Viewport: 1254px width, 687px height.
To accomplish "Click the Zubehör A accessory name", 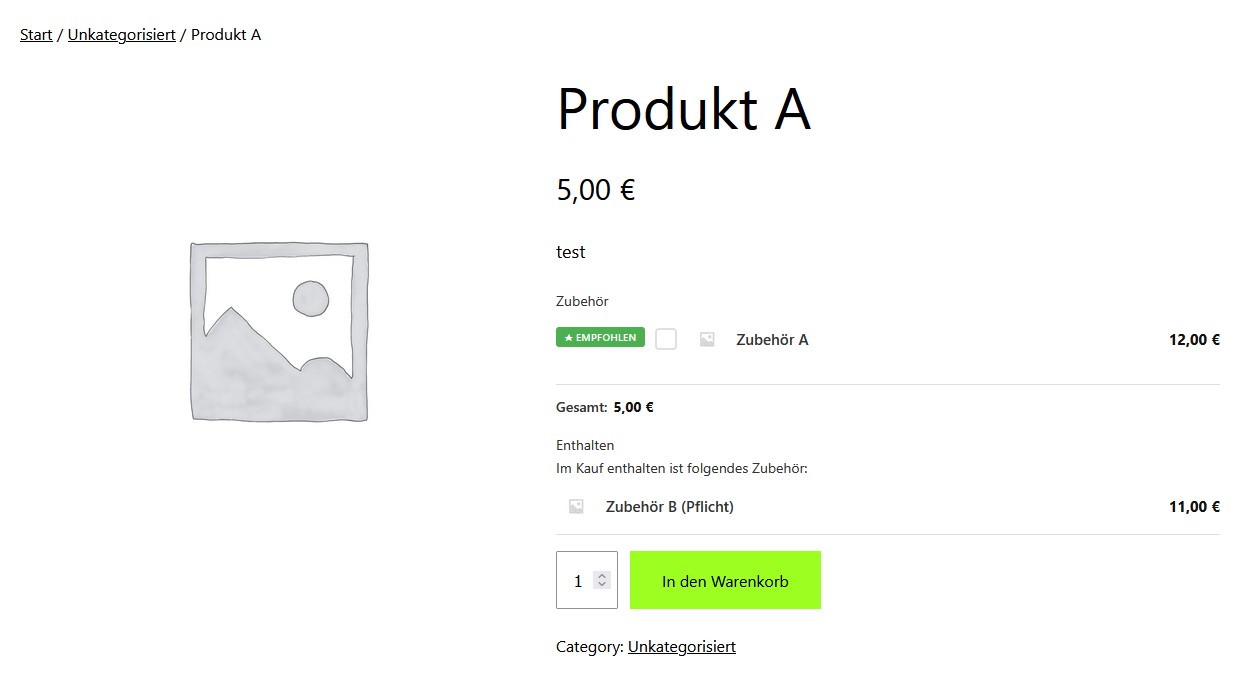I will tap(772, 339).
